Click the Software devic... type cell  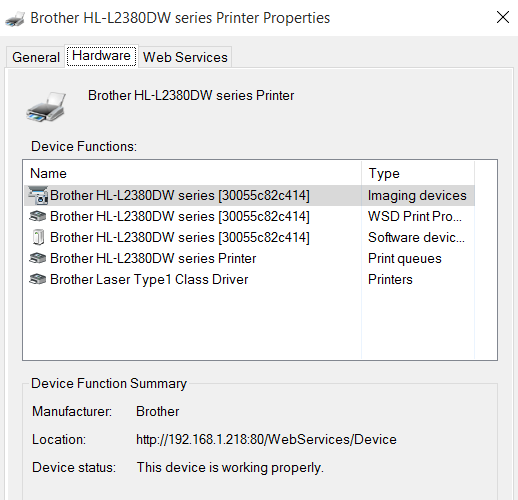tap(416, 237)
